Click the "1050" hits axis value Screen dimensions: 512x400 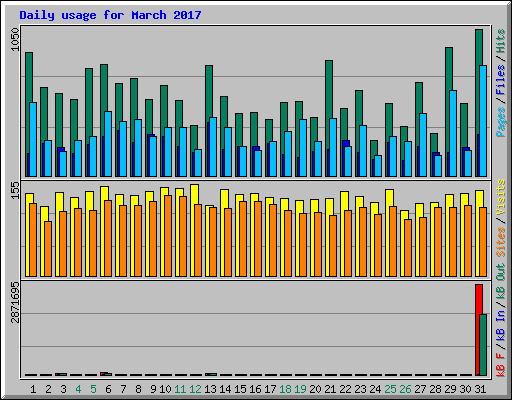point(15,40)
